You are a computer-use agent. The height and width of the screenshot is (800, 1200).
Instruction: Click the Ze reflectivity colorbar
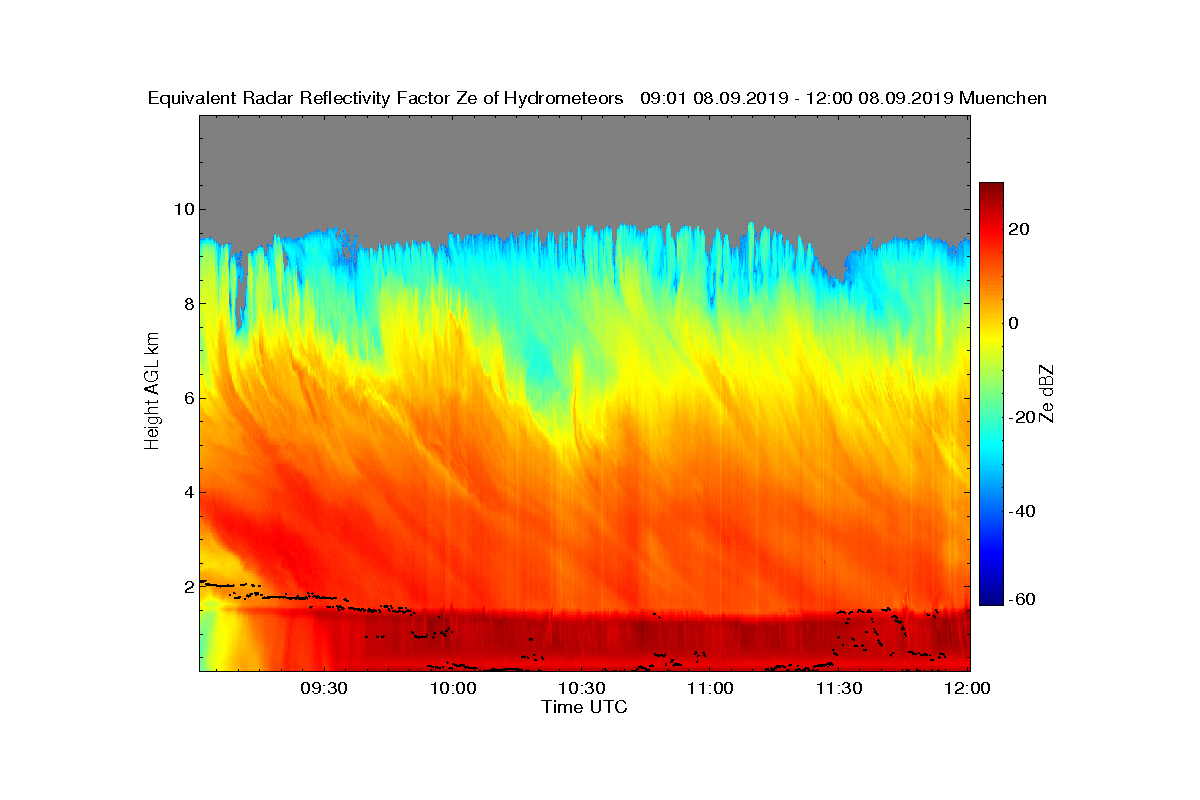[x=991, y=394]
